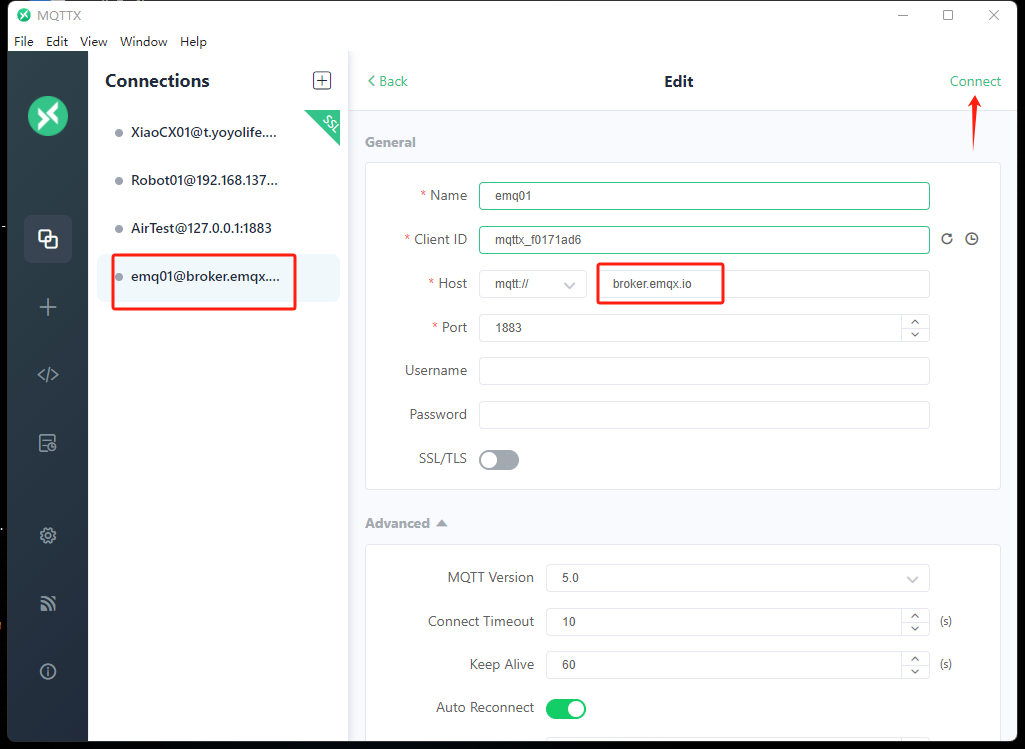Open the File menu
Viewport: 1025px width, 749px height.
point(24,41)
